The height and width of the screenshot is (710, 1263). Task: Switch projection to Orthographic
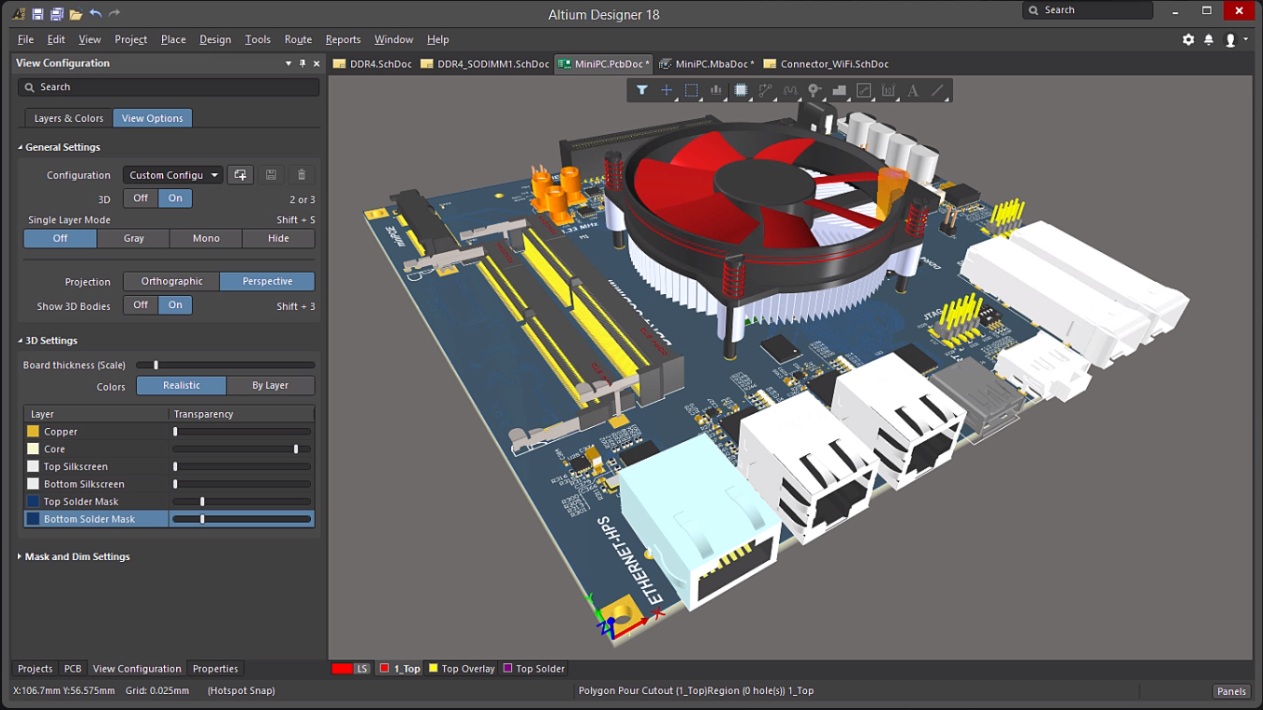172,281
